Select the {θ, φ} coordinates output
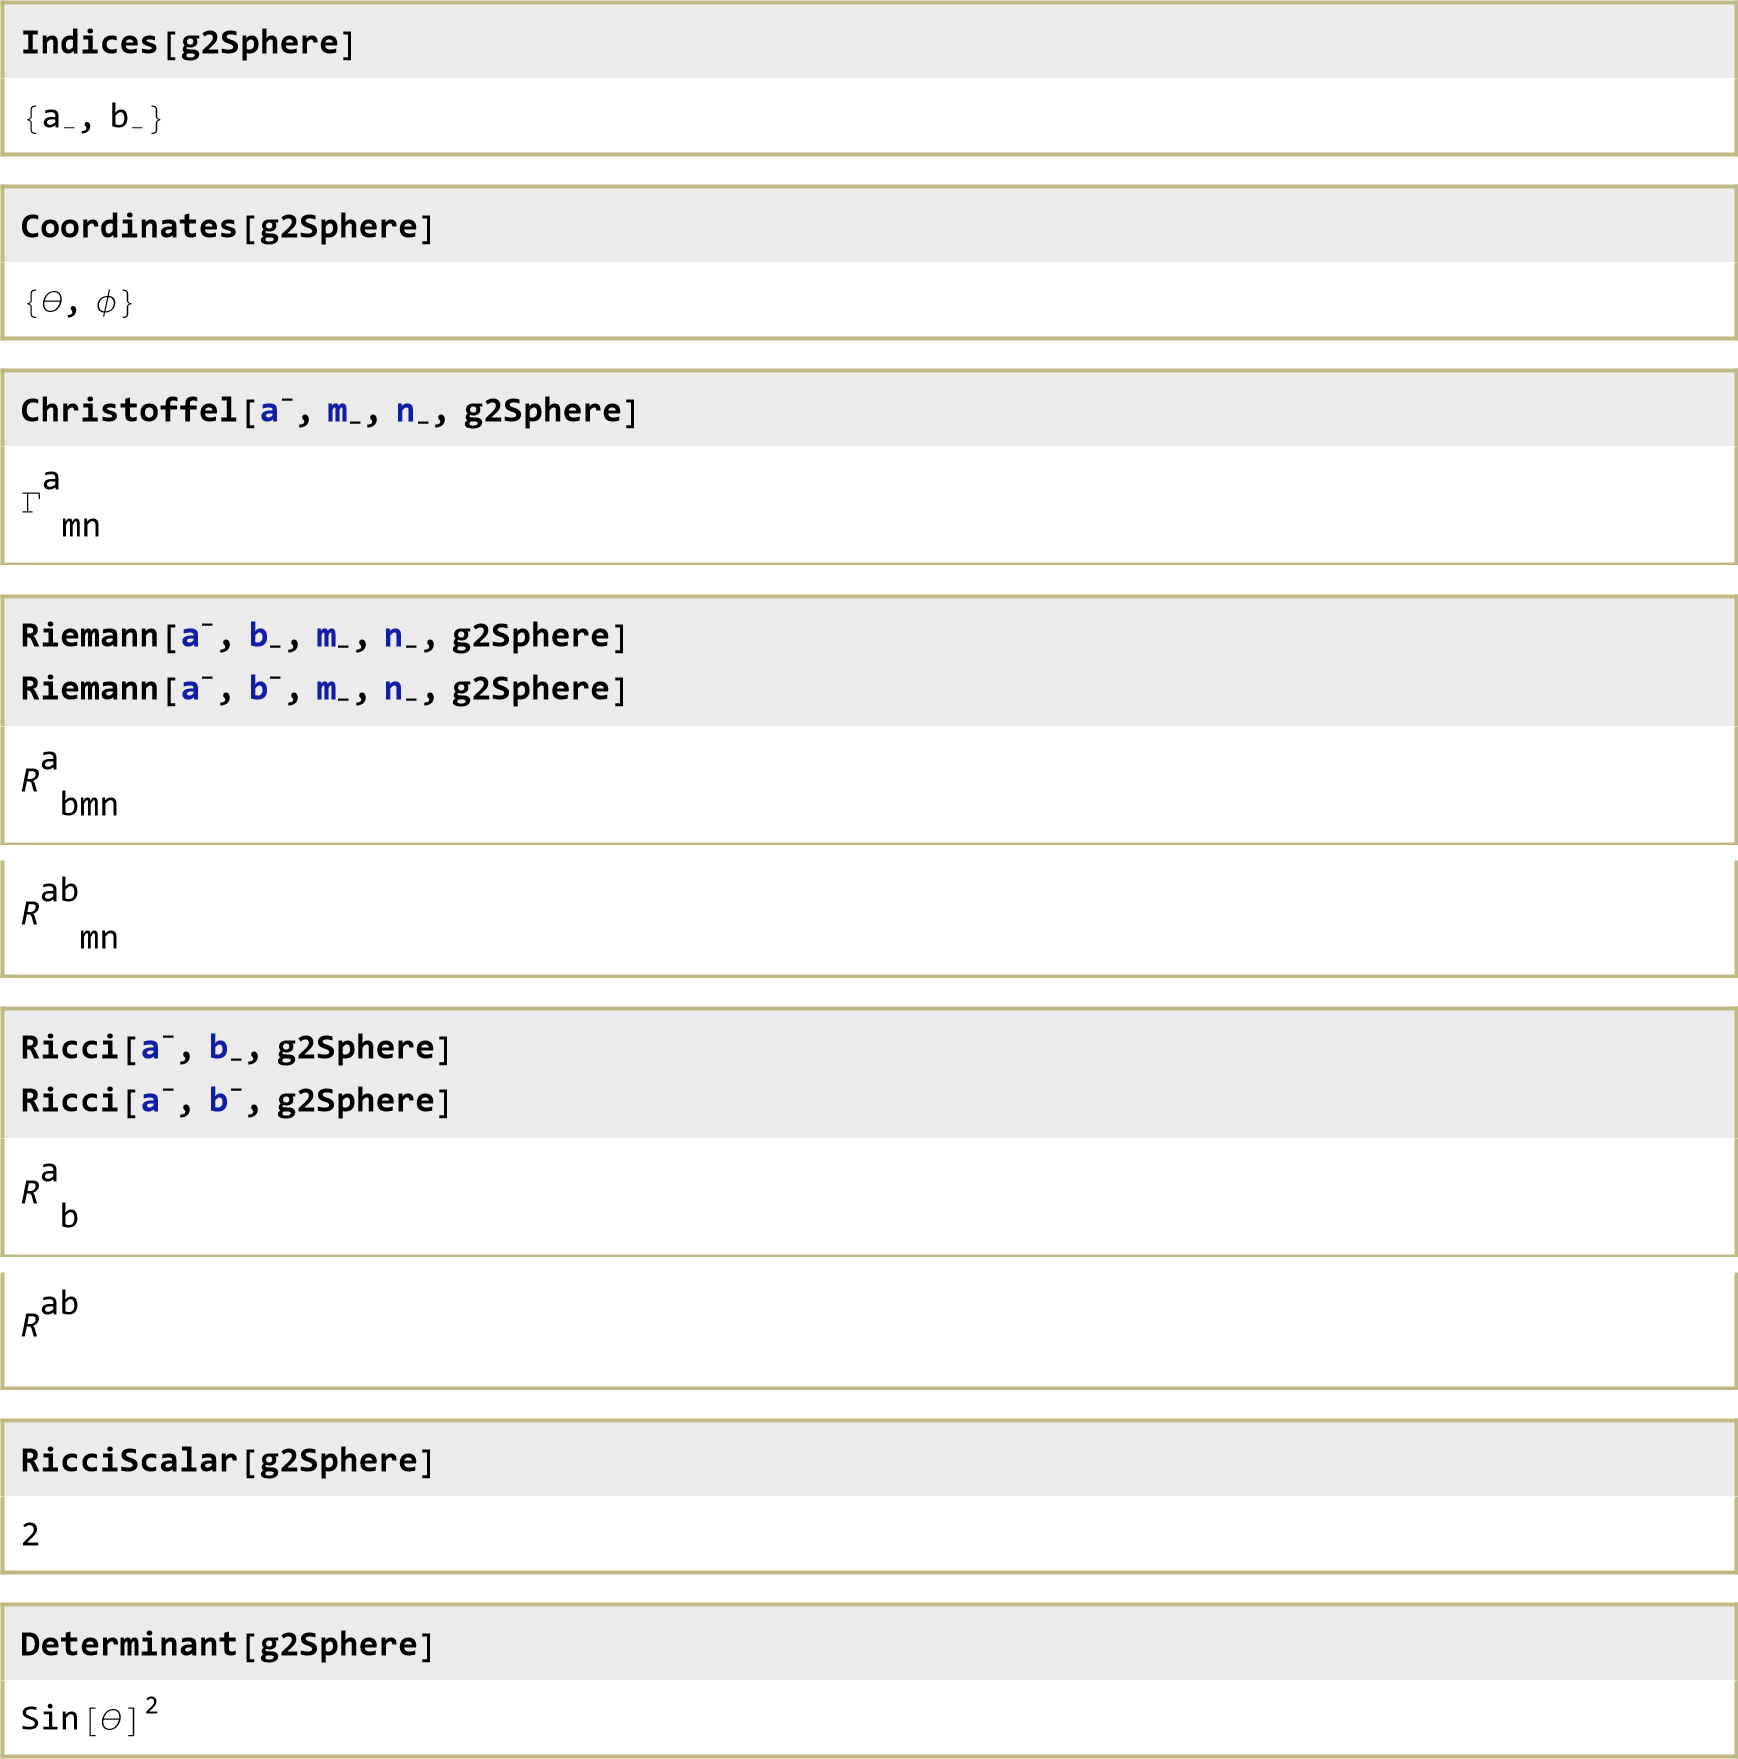This screenshot has height=1759, width=1738. coord(79,302)
